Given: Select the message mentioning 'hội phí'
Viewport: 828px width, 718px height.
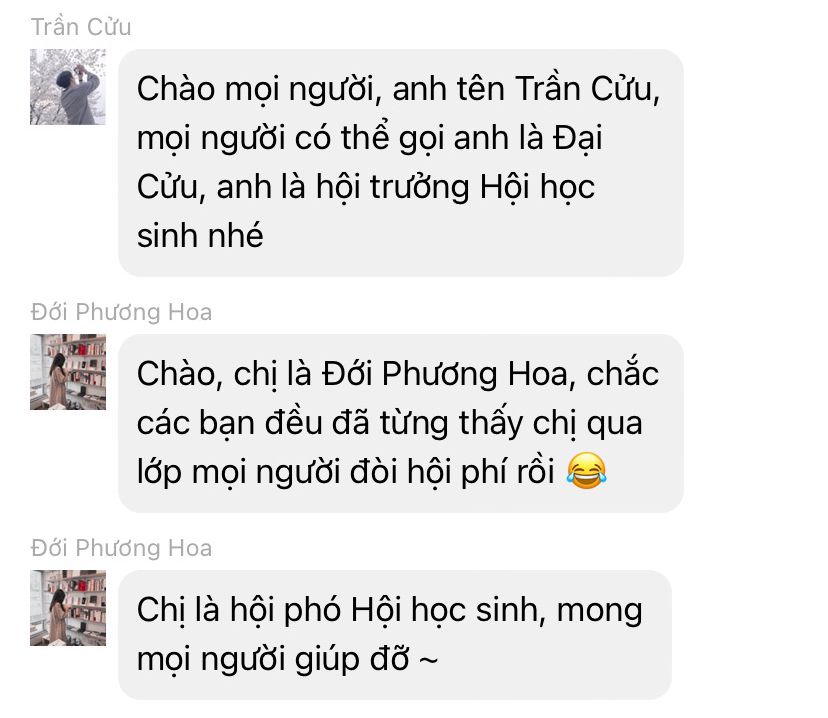Looking at the screenshot, I should click(401, 423).
